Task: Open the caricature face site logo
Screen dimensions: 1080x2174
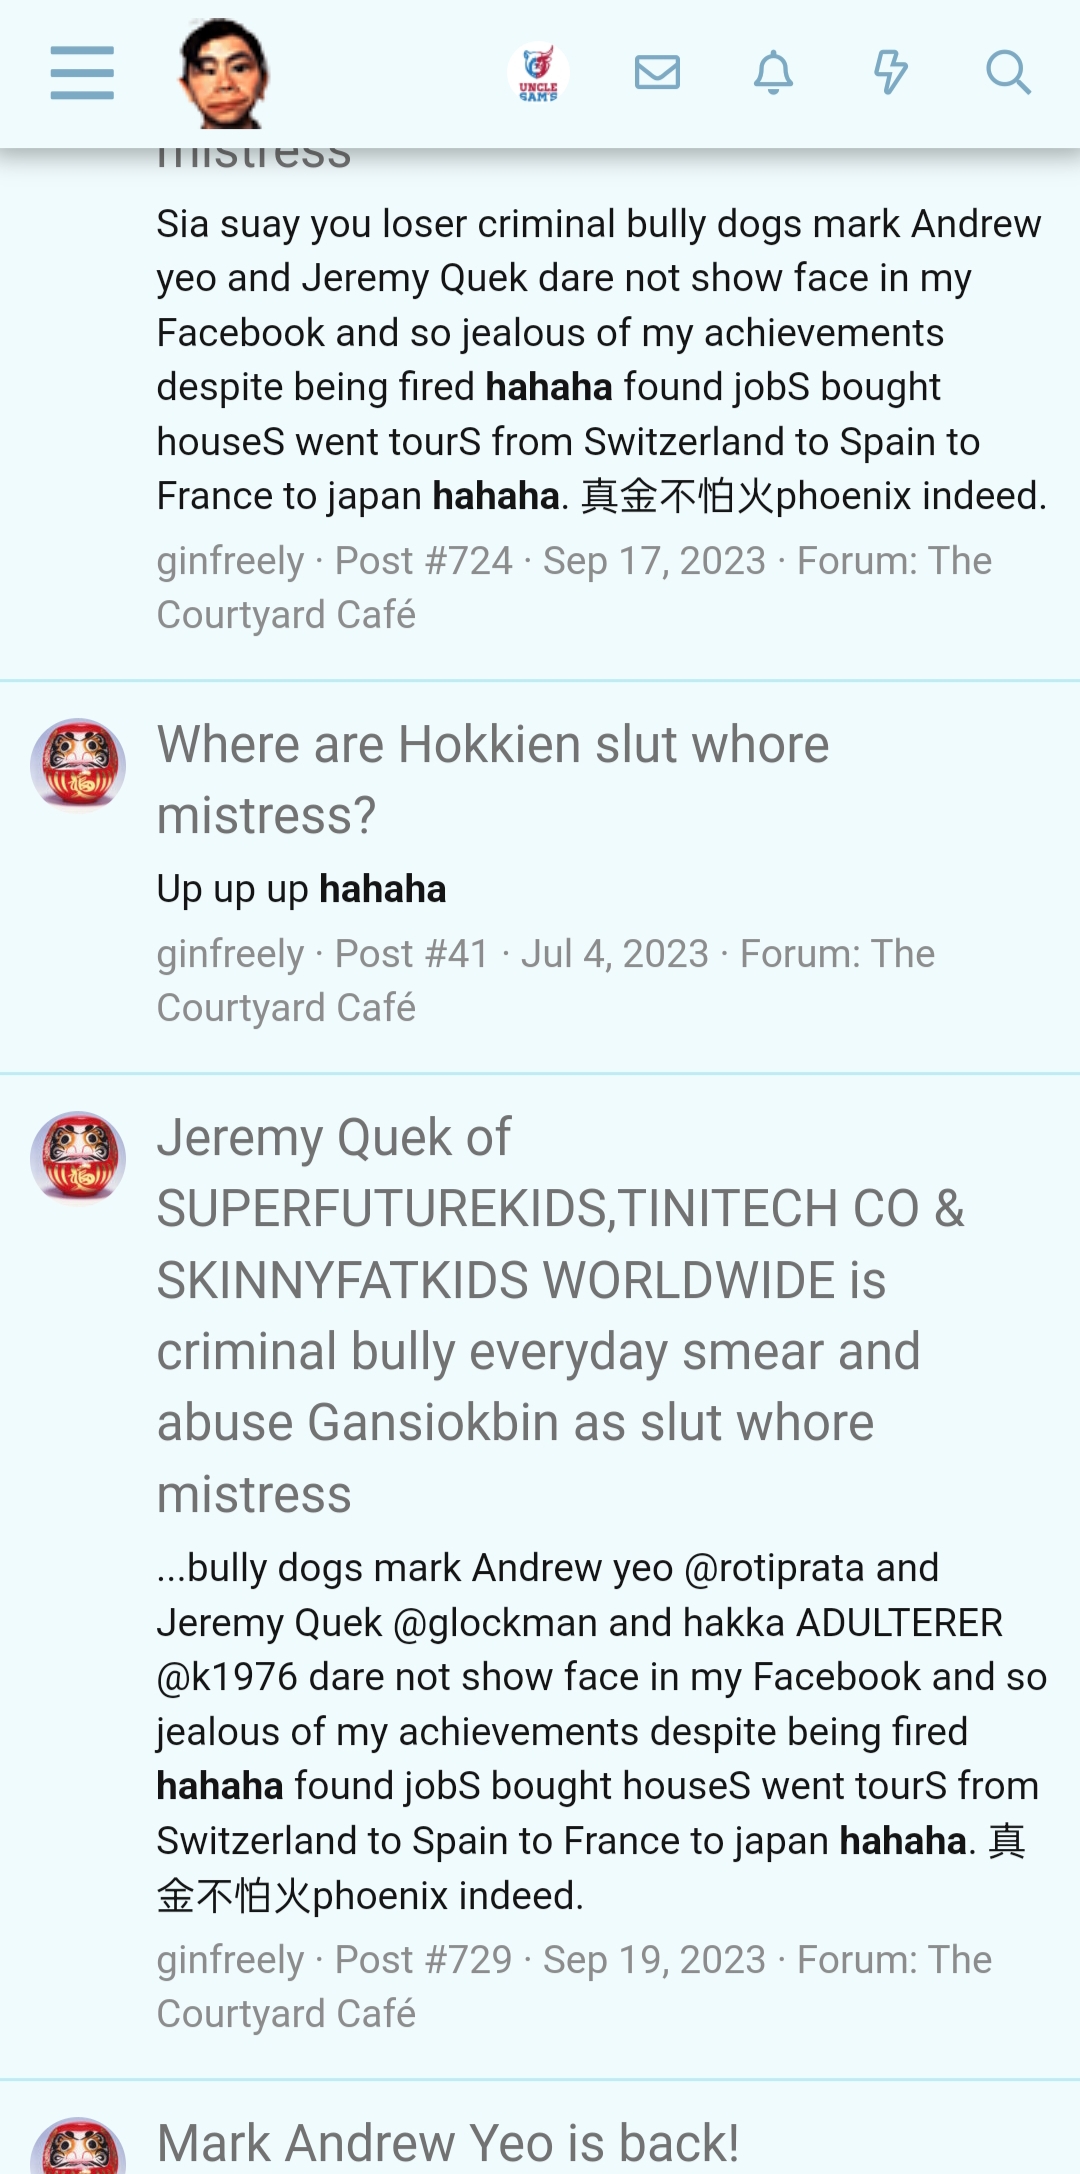Action: (222, 73)
